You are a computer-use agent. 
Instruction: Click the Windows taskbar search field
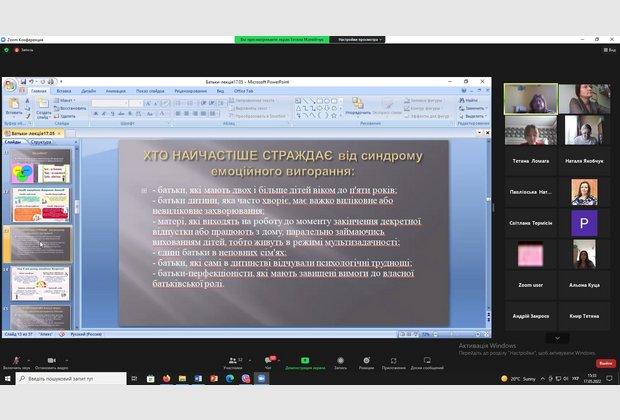pyautogui.click(x=72, y=378)
